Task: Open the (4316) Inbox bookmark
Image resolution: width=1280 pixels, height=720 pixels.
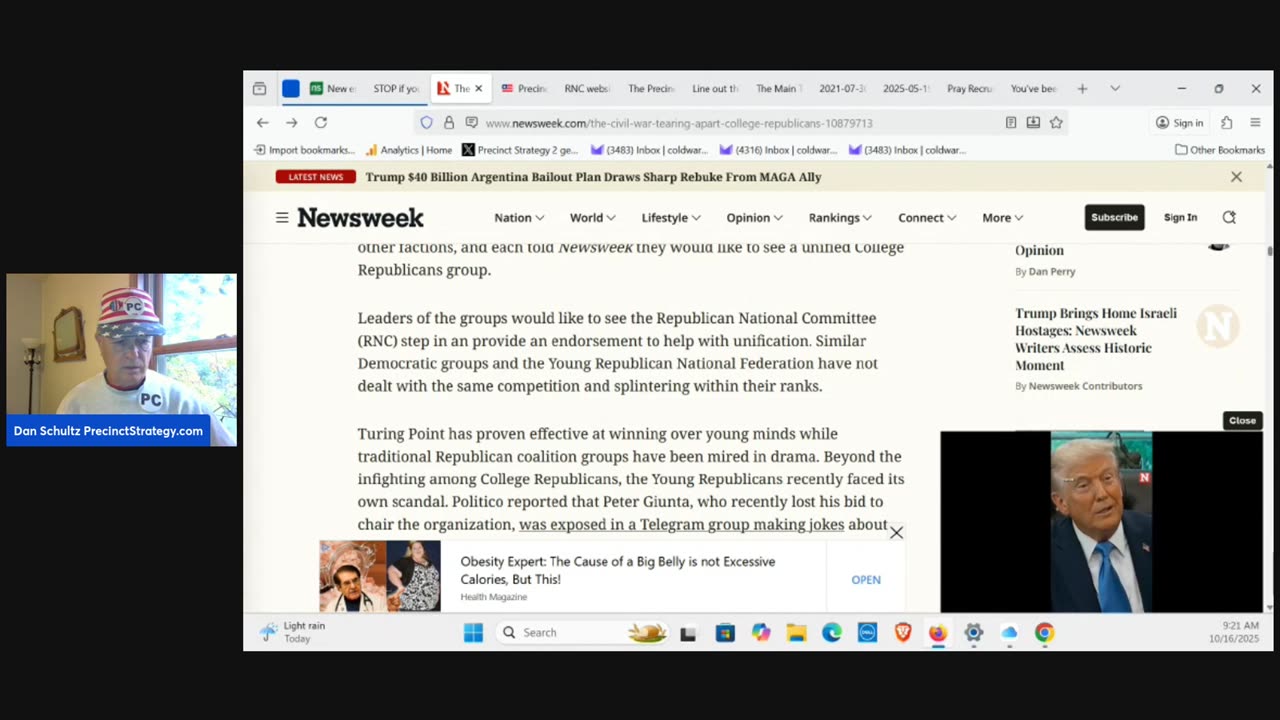Action: (778, 150)
